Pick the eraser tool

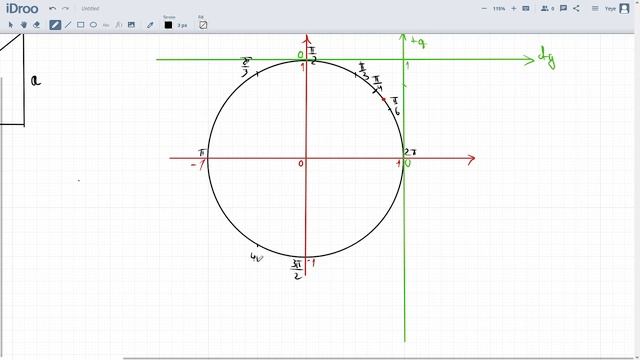[x=37, y=25]
